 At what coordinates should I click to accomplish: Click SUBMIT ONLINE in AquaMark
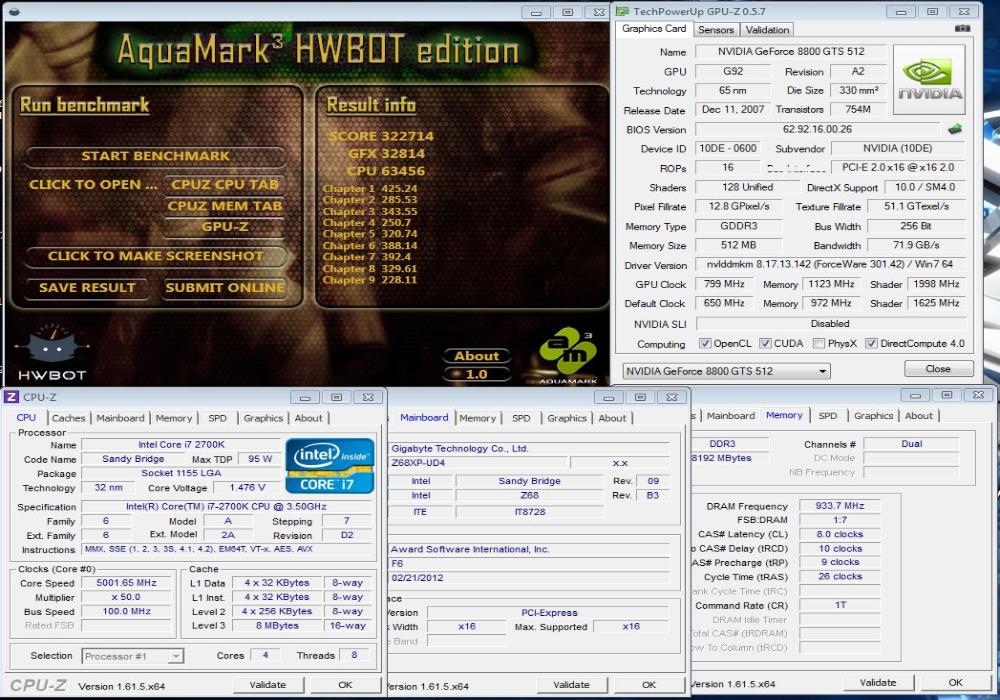pyautogui.click(x=224, y=288)
